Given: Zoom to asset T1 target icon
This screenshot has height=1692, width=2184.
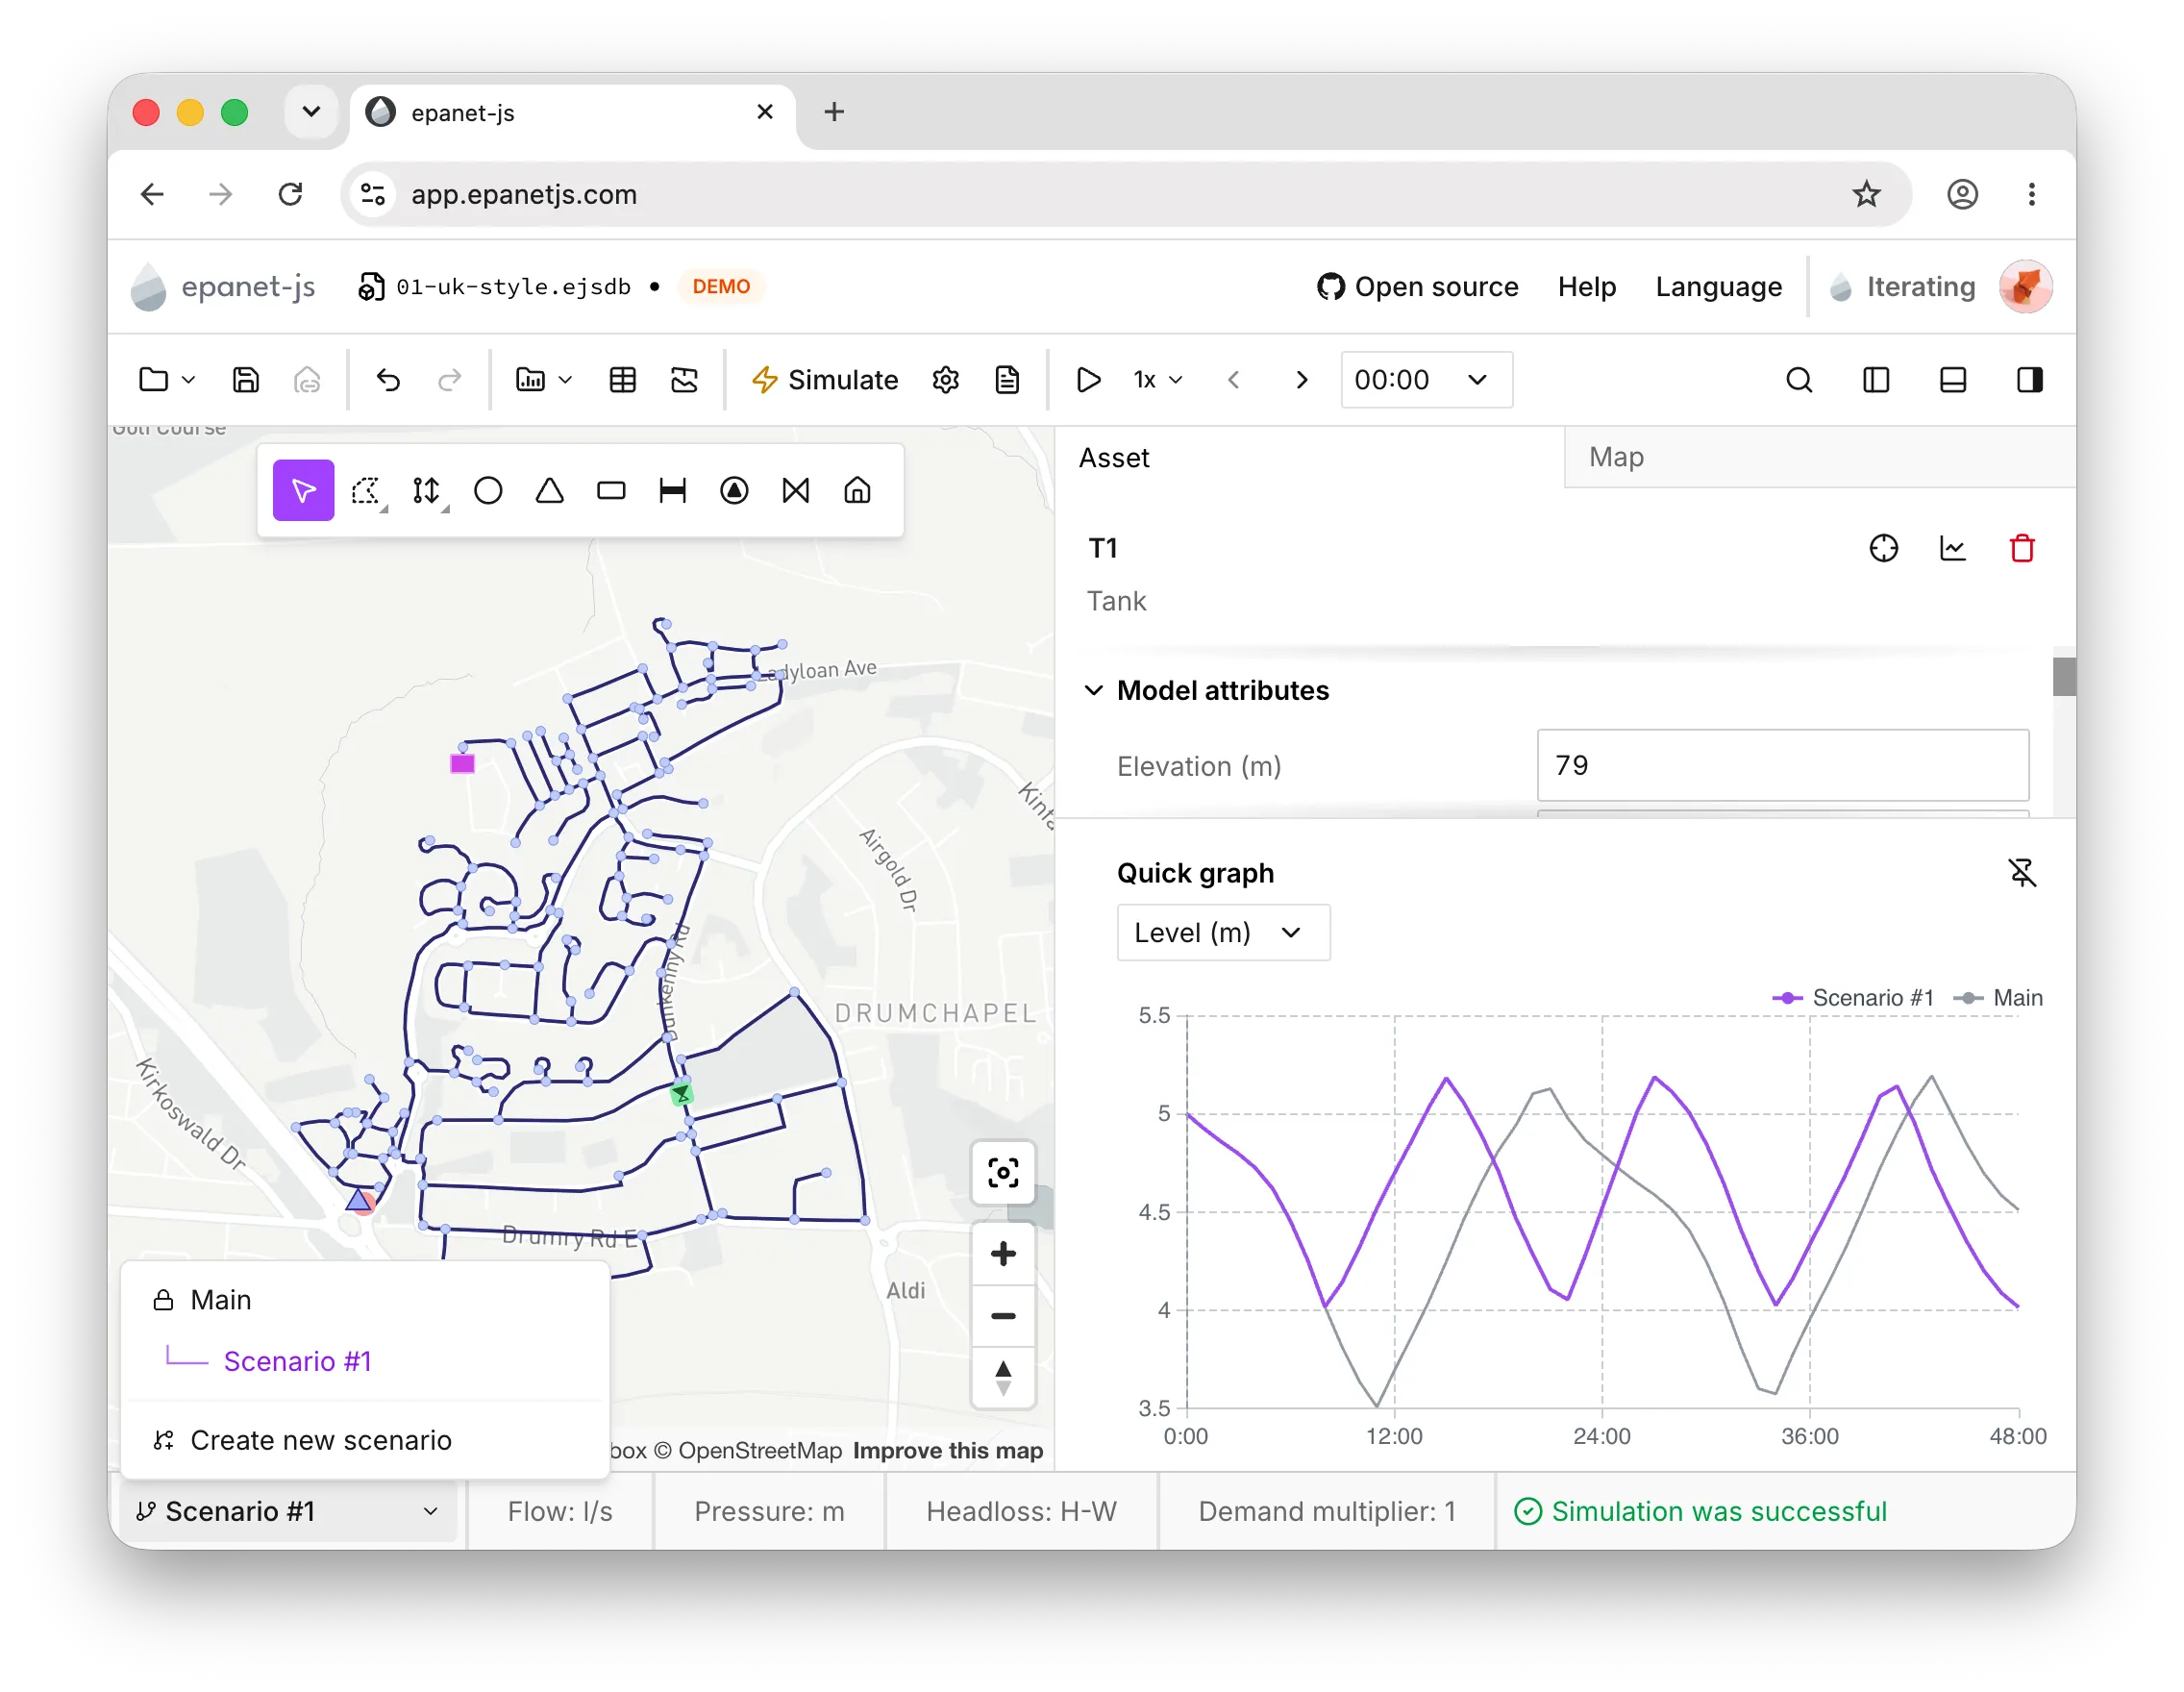Looking at the screenshot, I should (x=1884, y=548).
